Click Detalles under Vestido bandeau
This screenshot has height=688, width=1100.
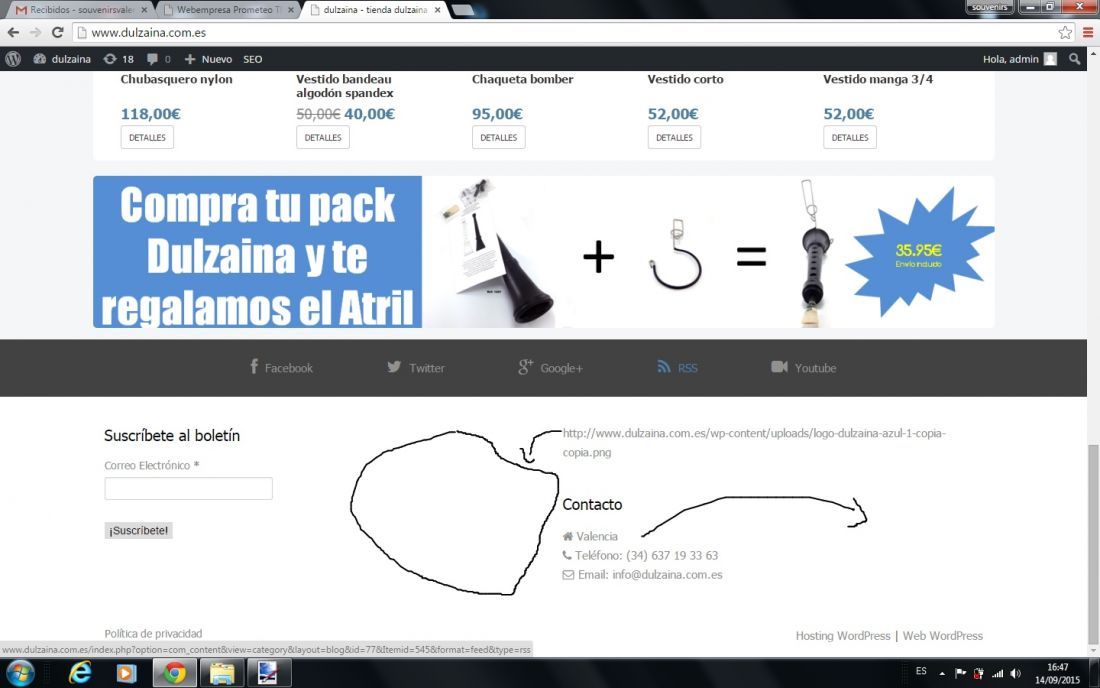pos(323,137)
